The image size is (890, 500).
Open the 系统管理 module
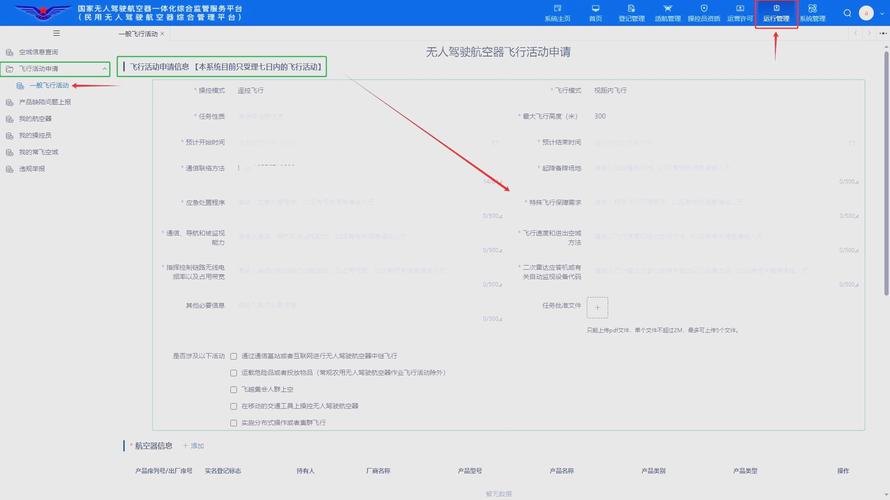click(x=812, y=13)
